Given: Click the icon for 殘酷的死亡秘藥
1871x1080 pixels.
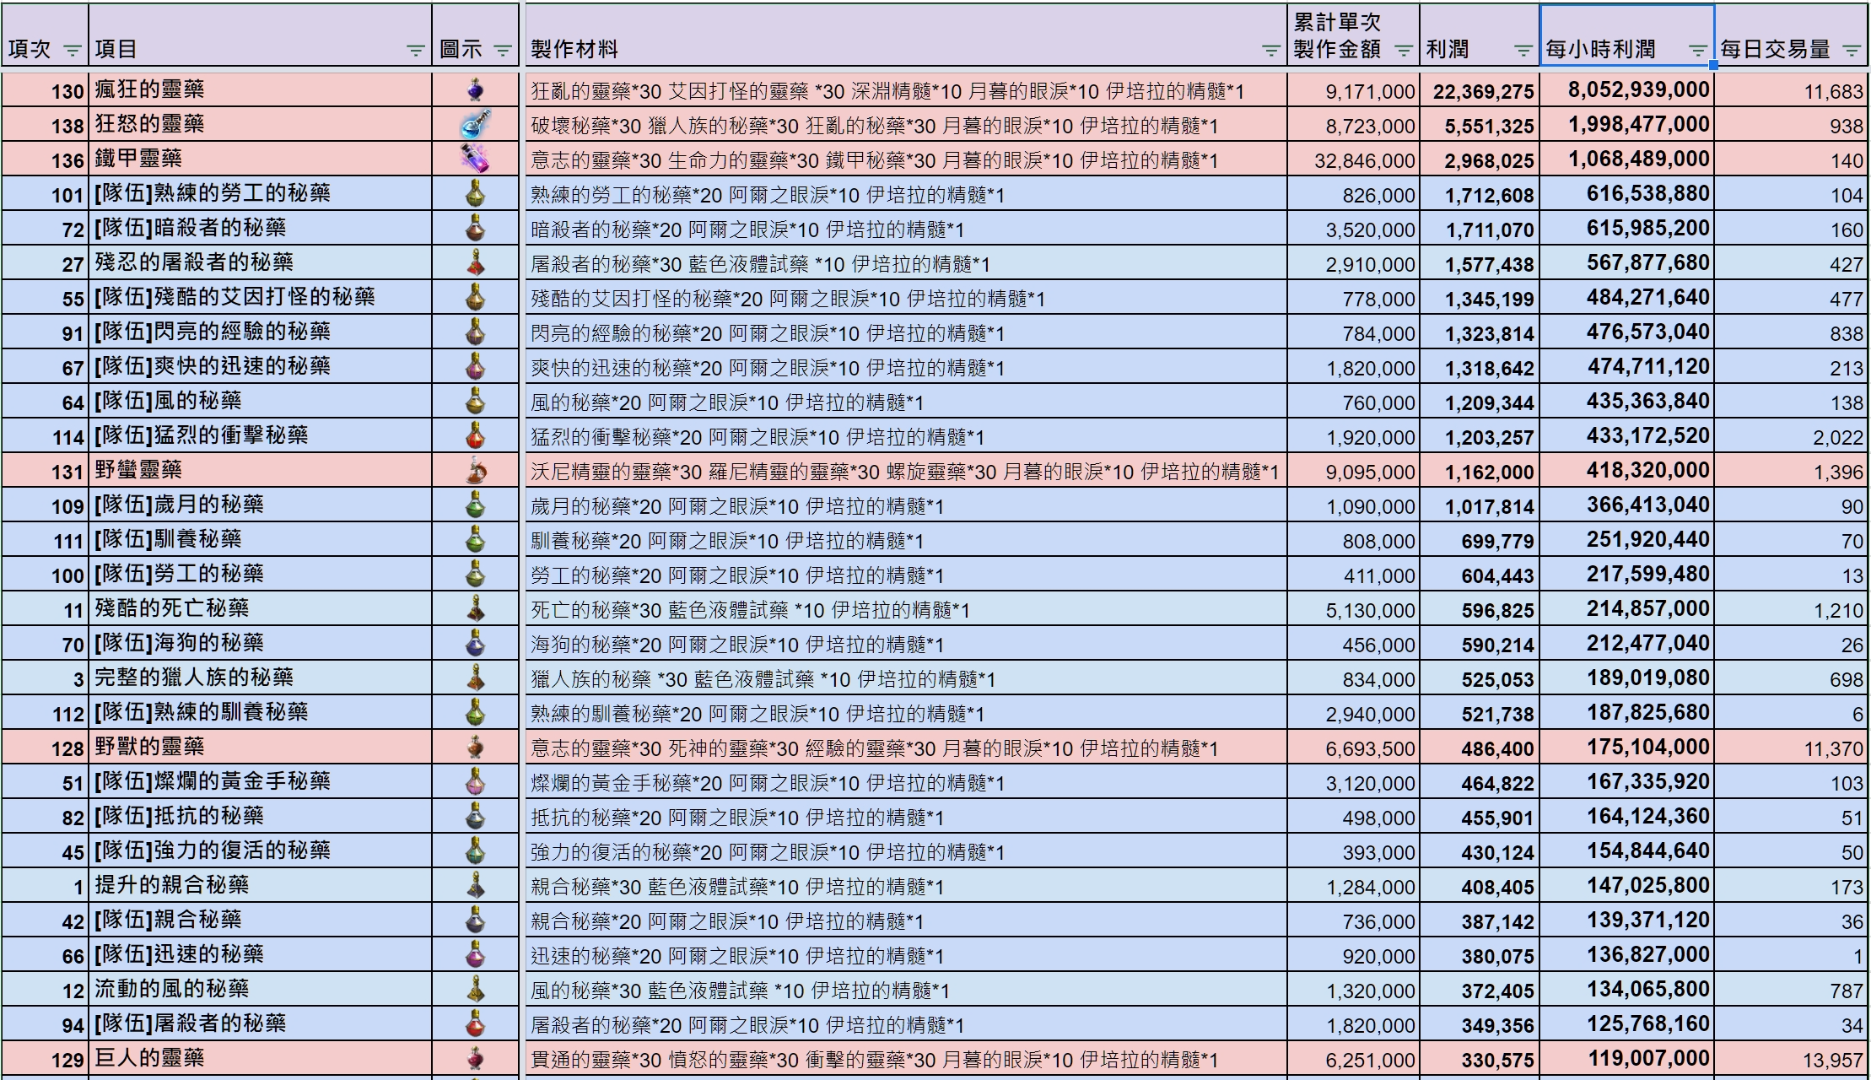Looking at the screenshot, I should (x=476, y=609).
